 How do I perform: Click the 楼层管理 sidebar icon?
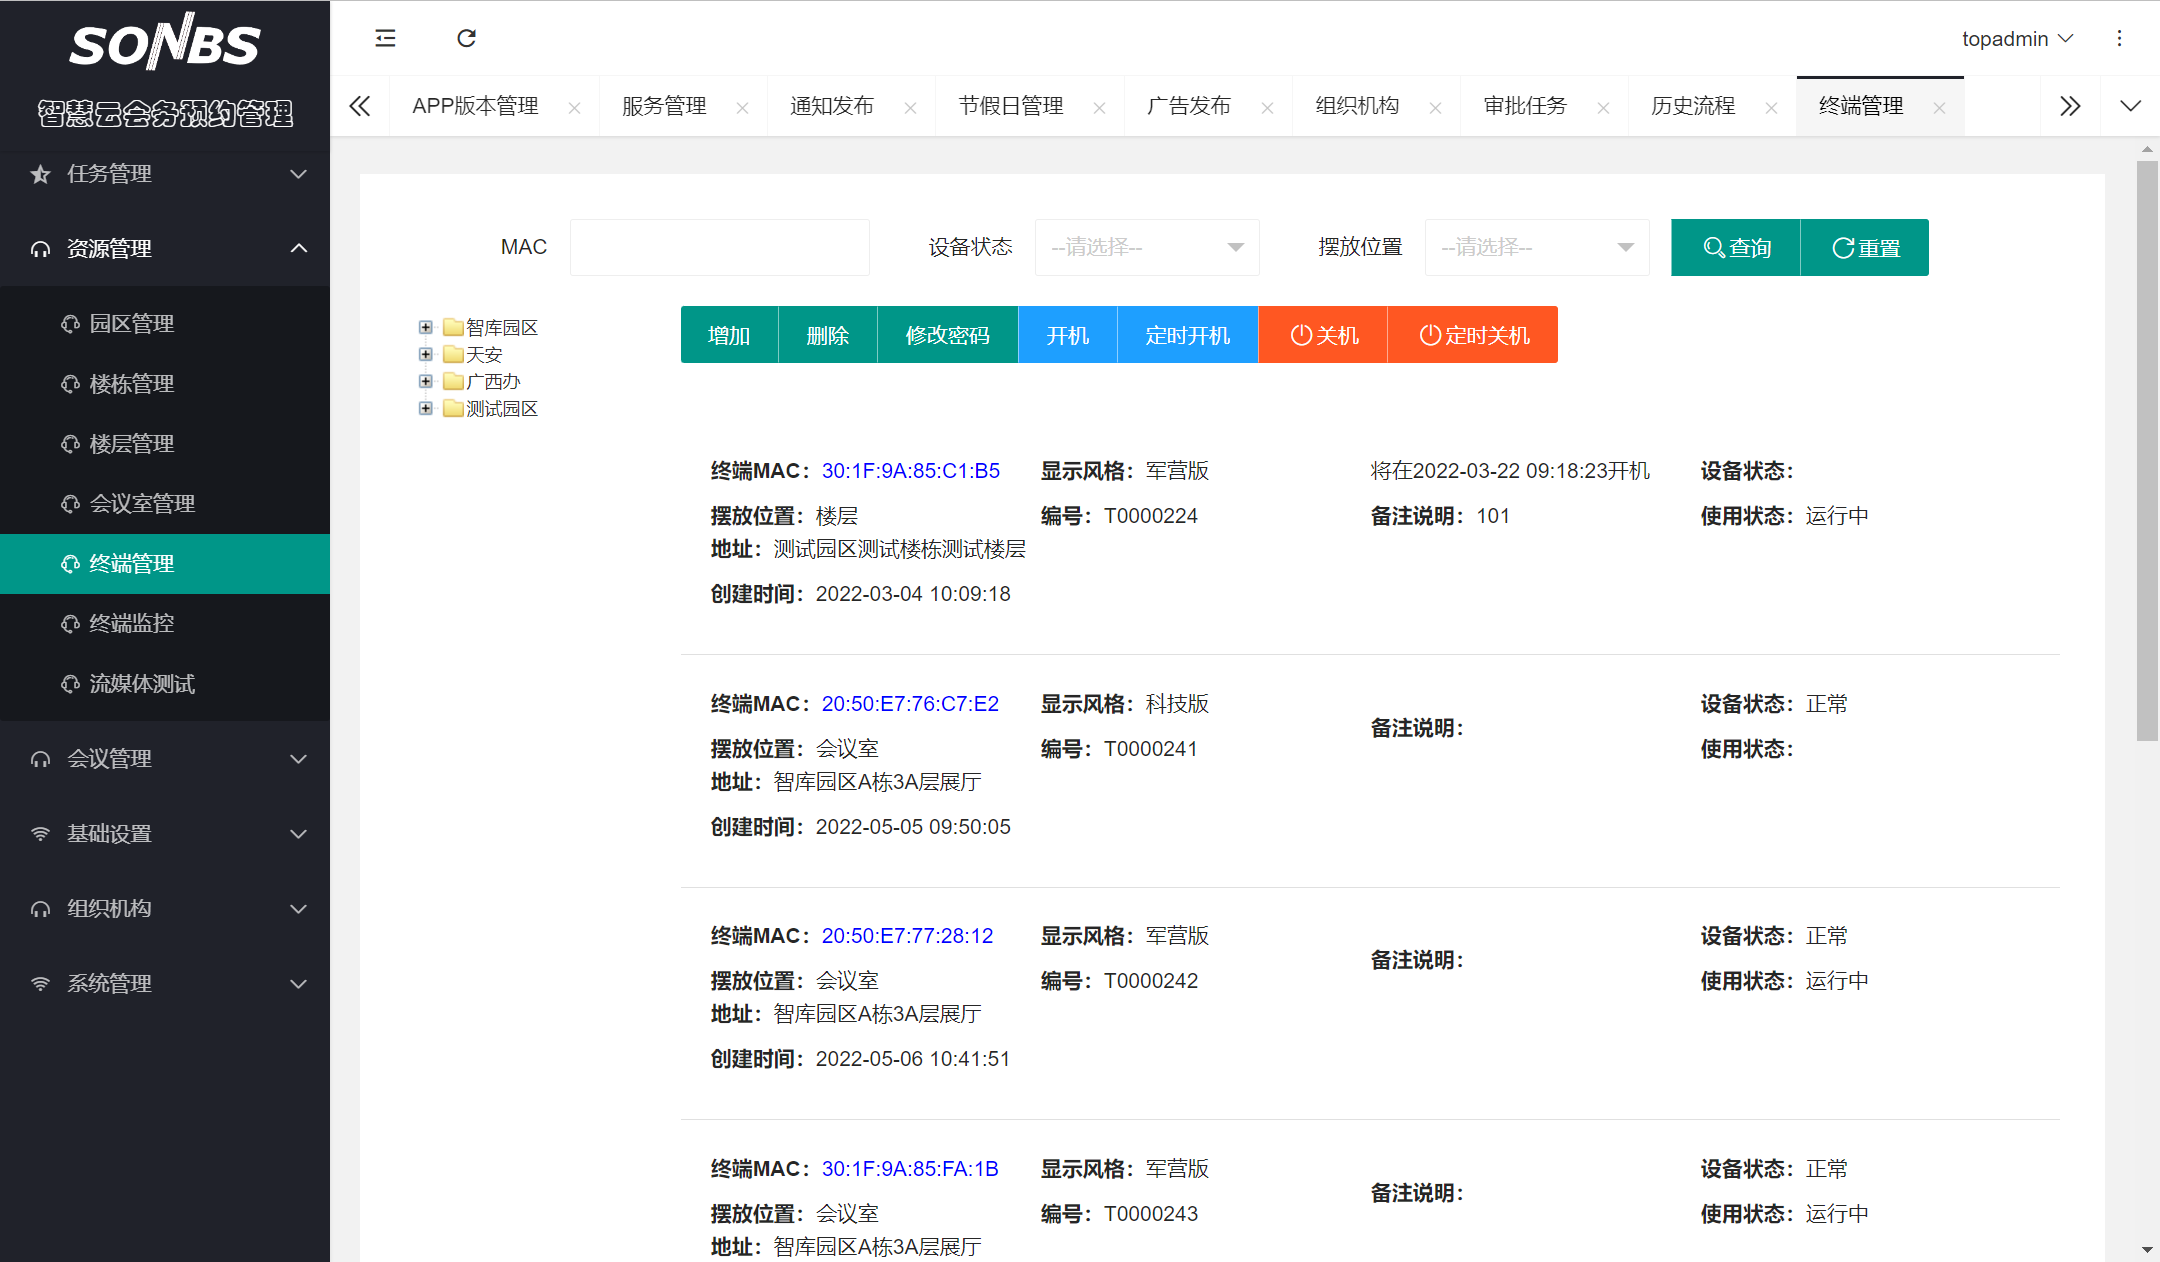point(69,443)
